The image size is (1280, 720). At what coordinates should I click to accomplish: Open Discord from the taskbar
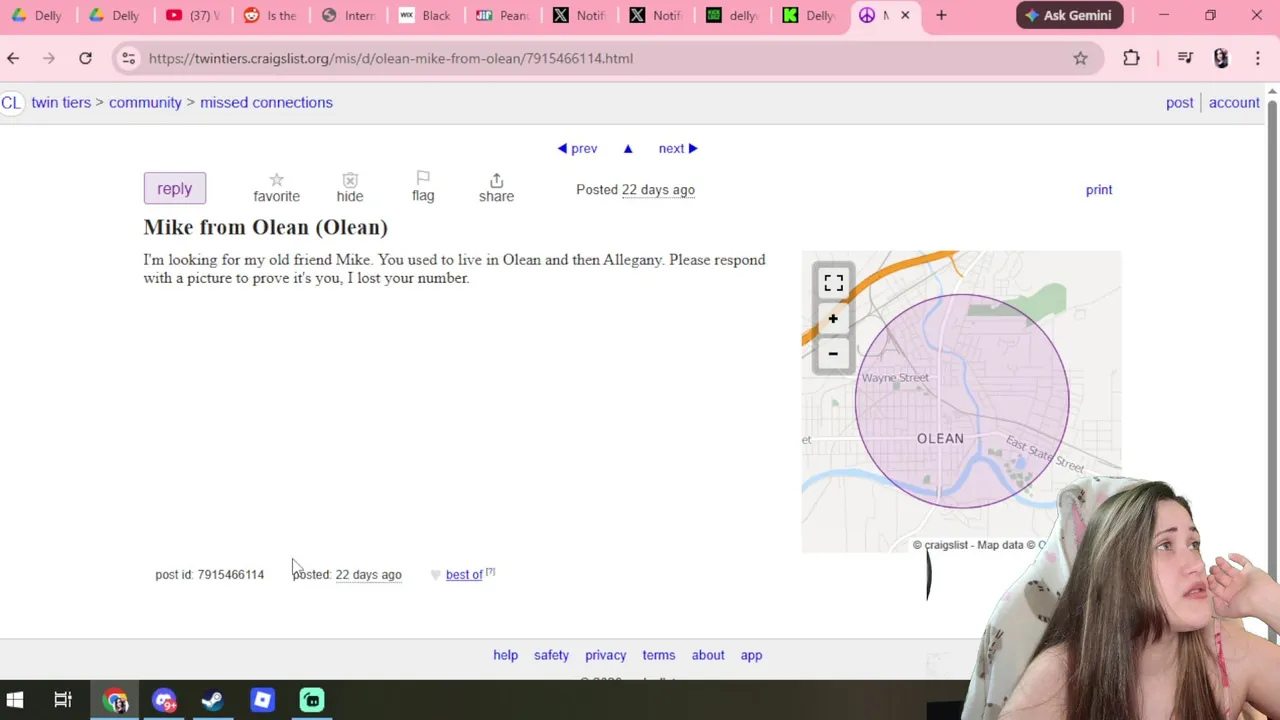pos(165,700)
